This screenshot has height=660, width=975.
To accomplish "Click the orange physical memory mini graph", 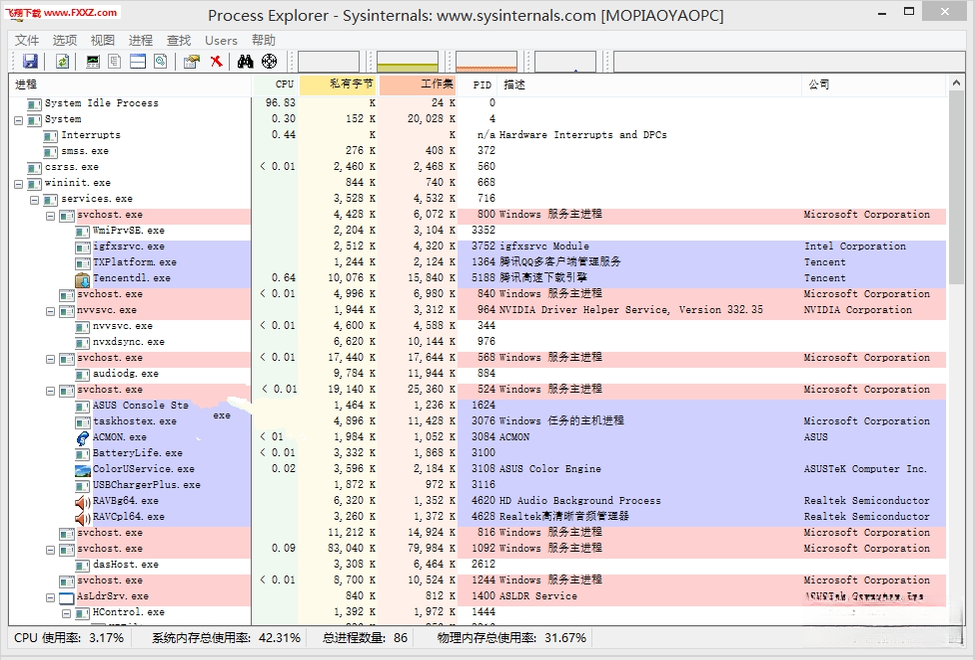I will (x=486, y=62).
